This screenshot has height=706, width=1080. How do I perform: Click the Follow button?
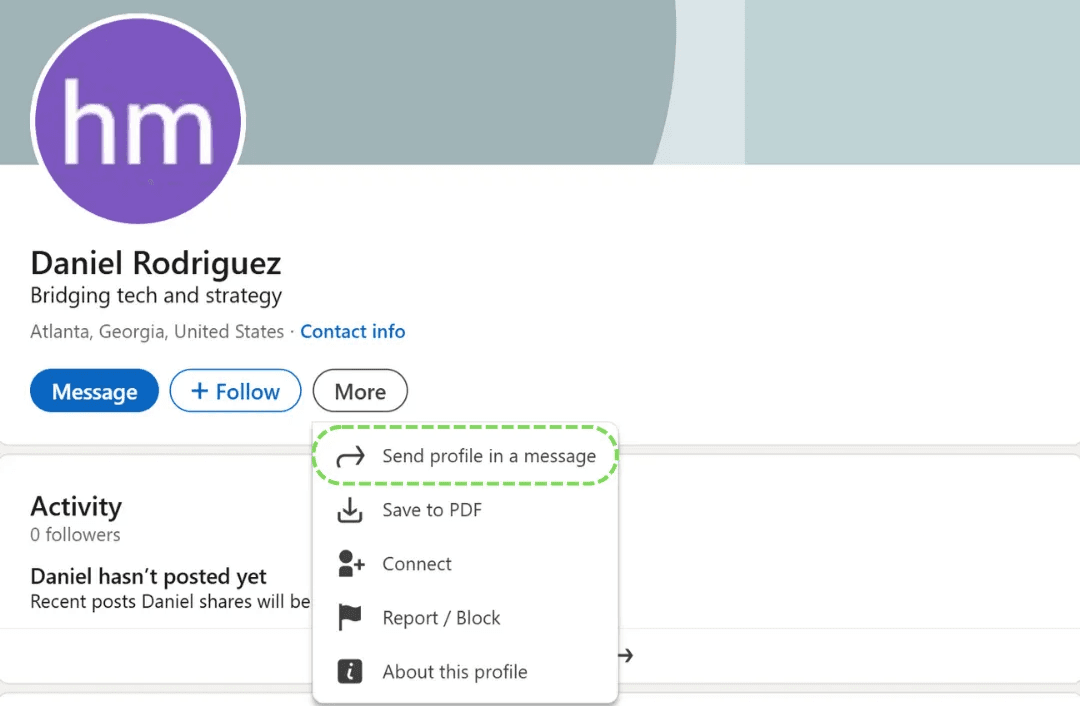[x=235, y=391]
